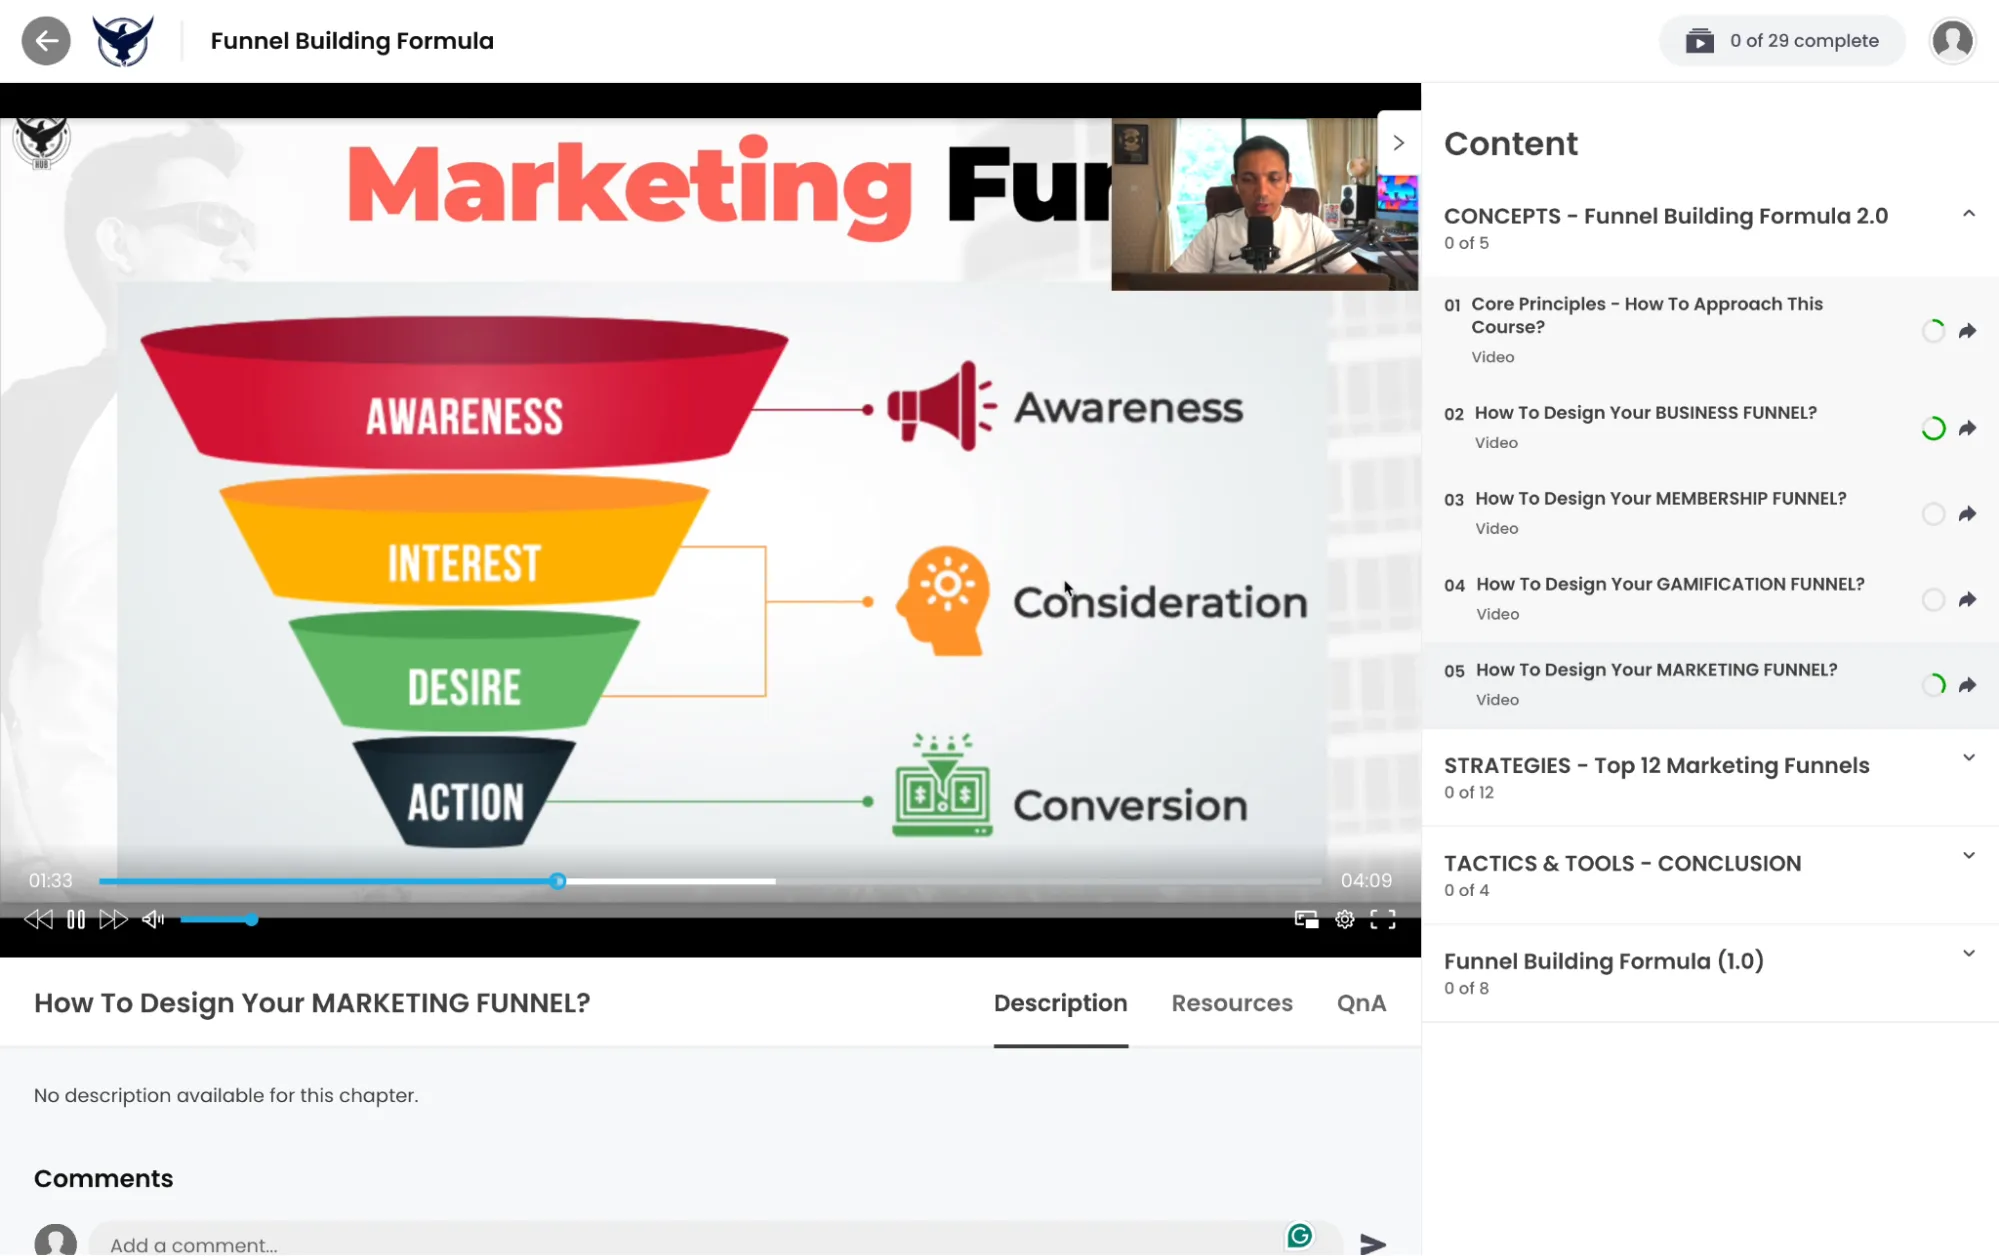Mark Core Principles lesson as complete
The image size is (1999, 1256).
pyautogui.click(x=1932, y=331)
